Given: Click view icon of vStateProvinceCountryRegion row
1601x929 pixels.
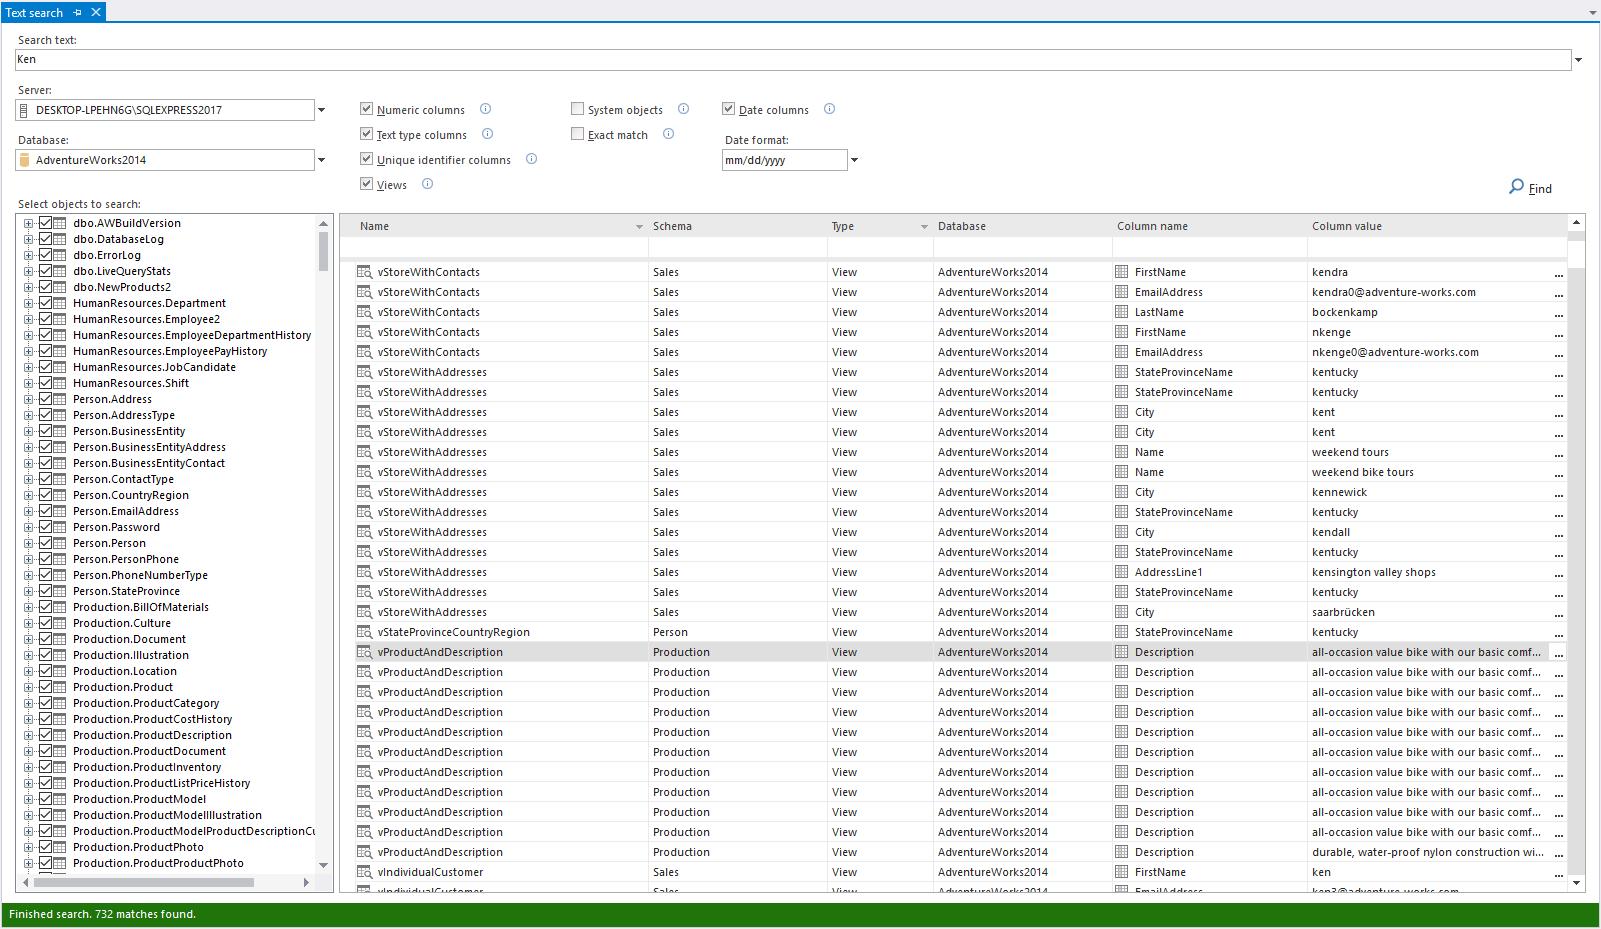Looking at the screenshot, I should point(364,632).
